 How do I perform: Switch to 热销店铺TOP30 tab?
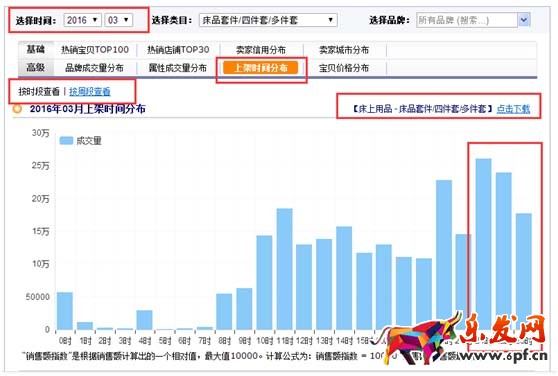click(178, 50)
